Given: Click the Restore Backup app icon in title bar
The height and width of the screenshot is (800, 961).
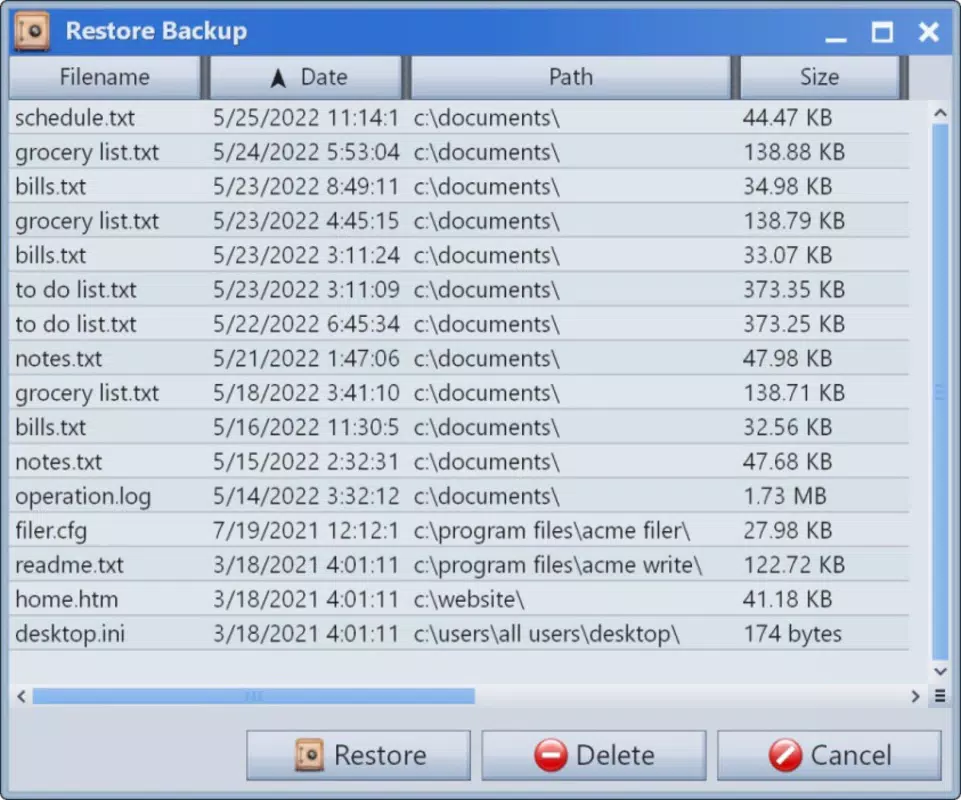Looking at the screenshot, I should (32, 31).
